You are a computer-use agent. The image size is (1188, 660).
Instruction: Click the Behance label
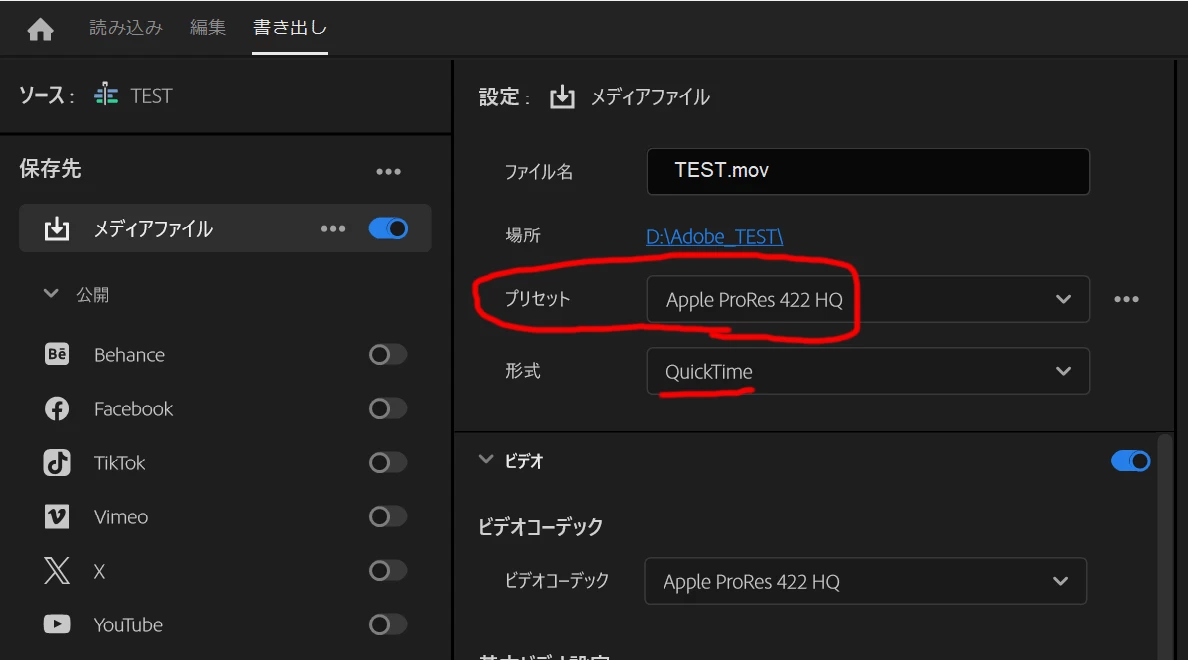(130, 355)
